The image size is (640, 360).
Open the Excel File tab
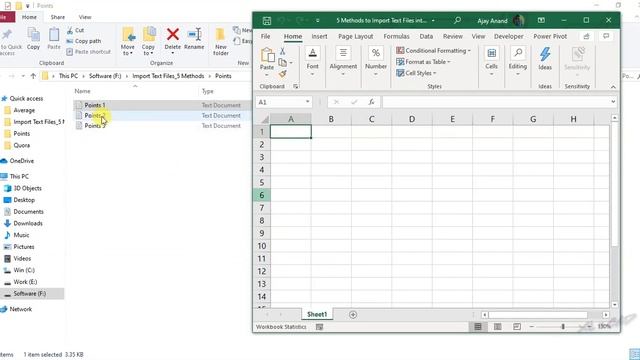click(x=265, y=36)
